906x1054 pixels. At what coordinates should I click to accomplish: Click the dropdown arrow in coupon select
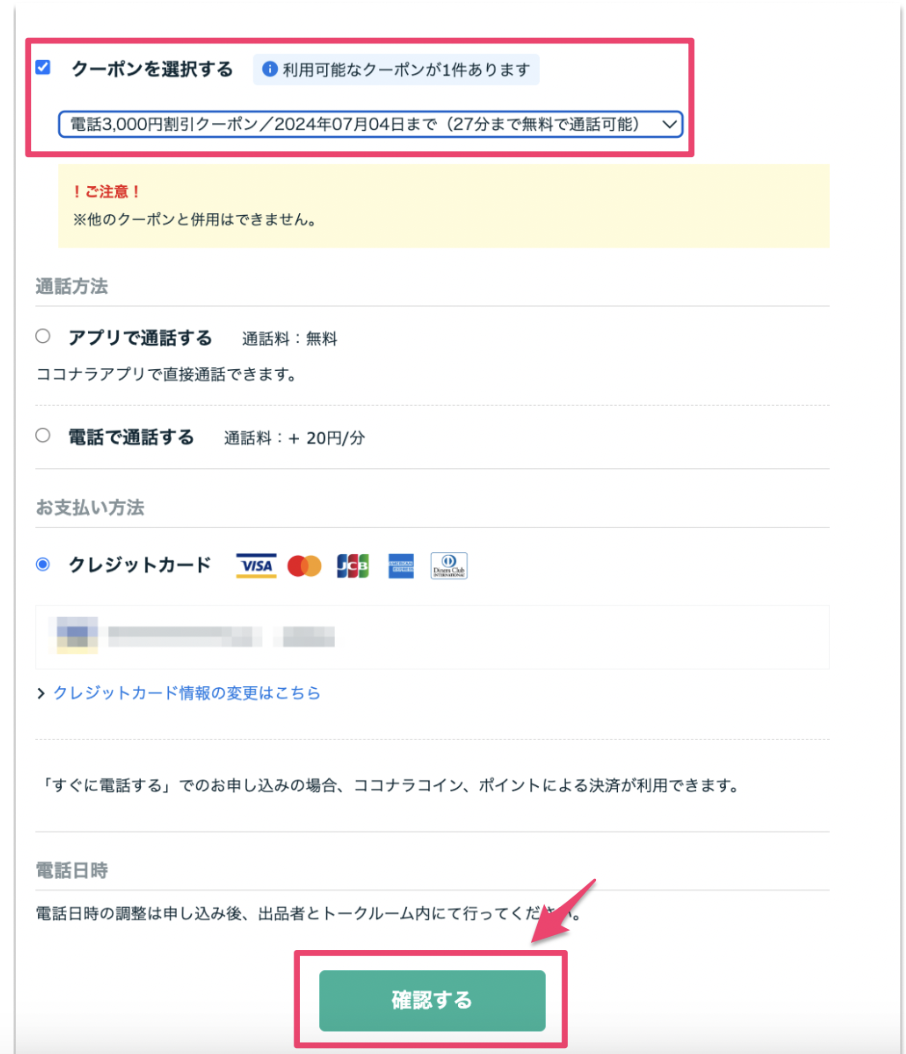coord(669,124)
